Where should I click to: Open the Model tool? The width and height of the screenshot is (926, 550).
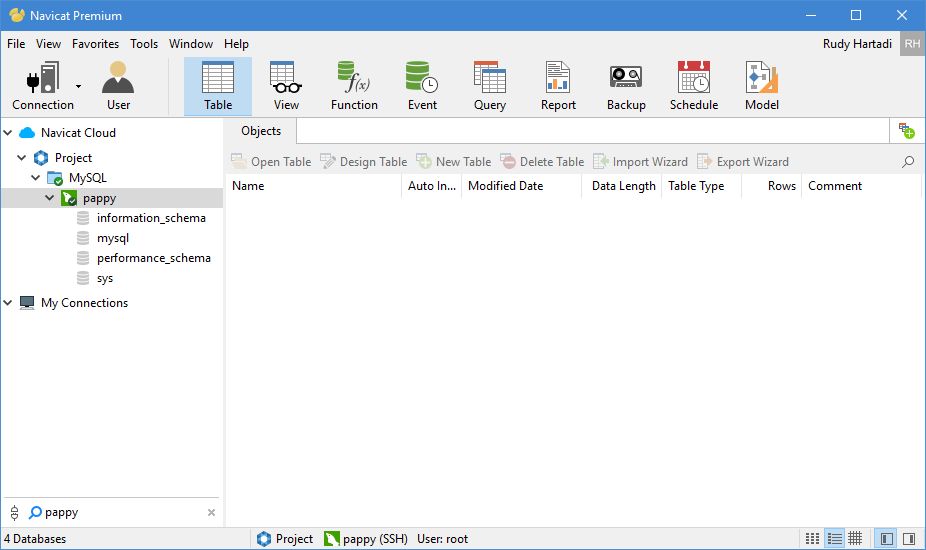[x=762, y=86]
